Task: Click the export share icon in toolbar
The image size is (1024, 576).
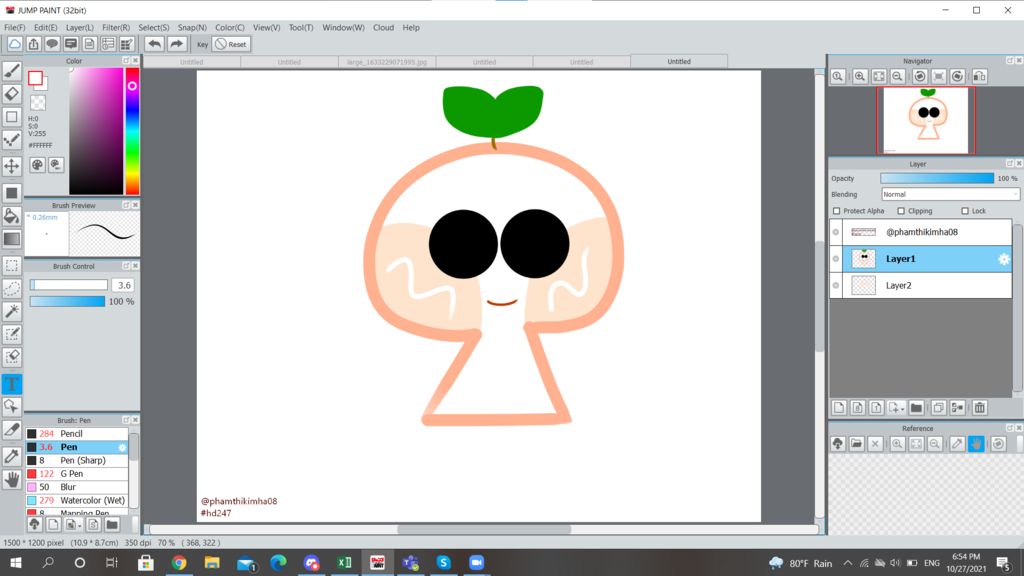Action: [33, 44]
